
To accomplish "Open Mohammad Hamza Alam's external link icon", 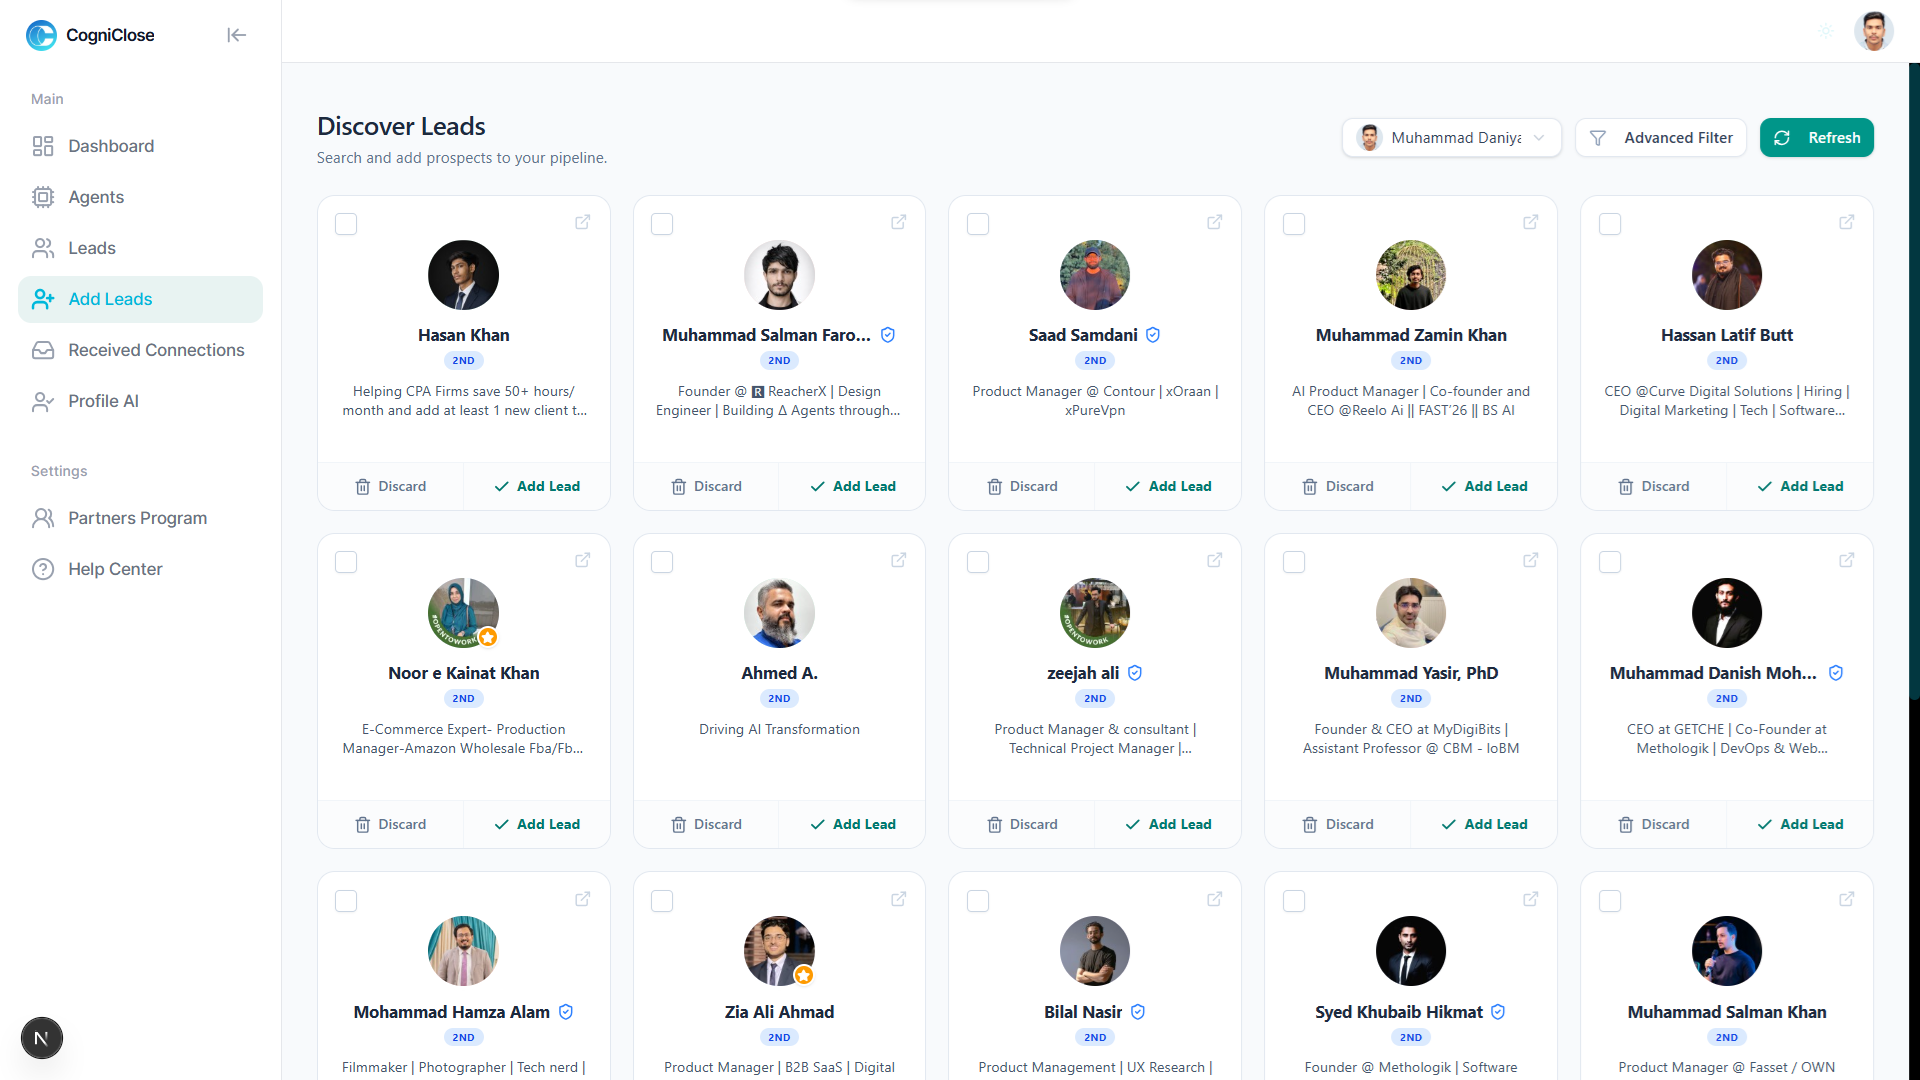I will tap(583, 899).
